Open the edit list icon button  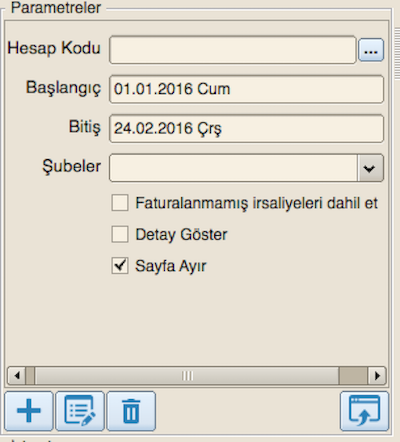[80, 411]
